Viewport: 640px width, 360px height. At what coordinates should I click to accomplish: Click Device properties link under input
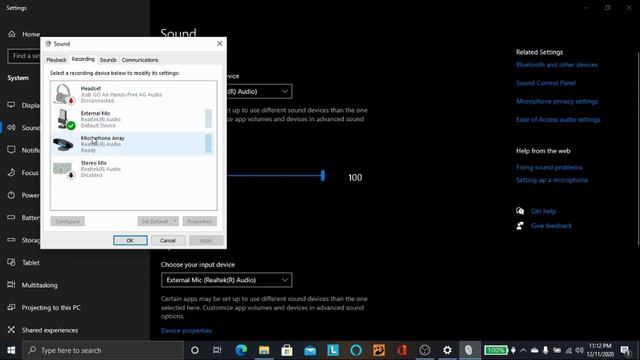click(186, 331)
